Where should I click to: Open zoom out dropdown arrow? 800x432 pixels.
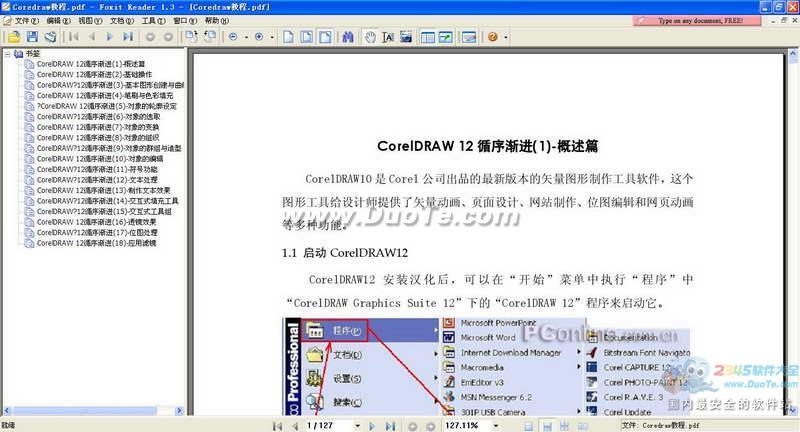246,37
